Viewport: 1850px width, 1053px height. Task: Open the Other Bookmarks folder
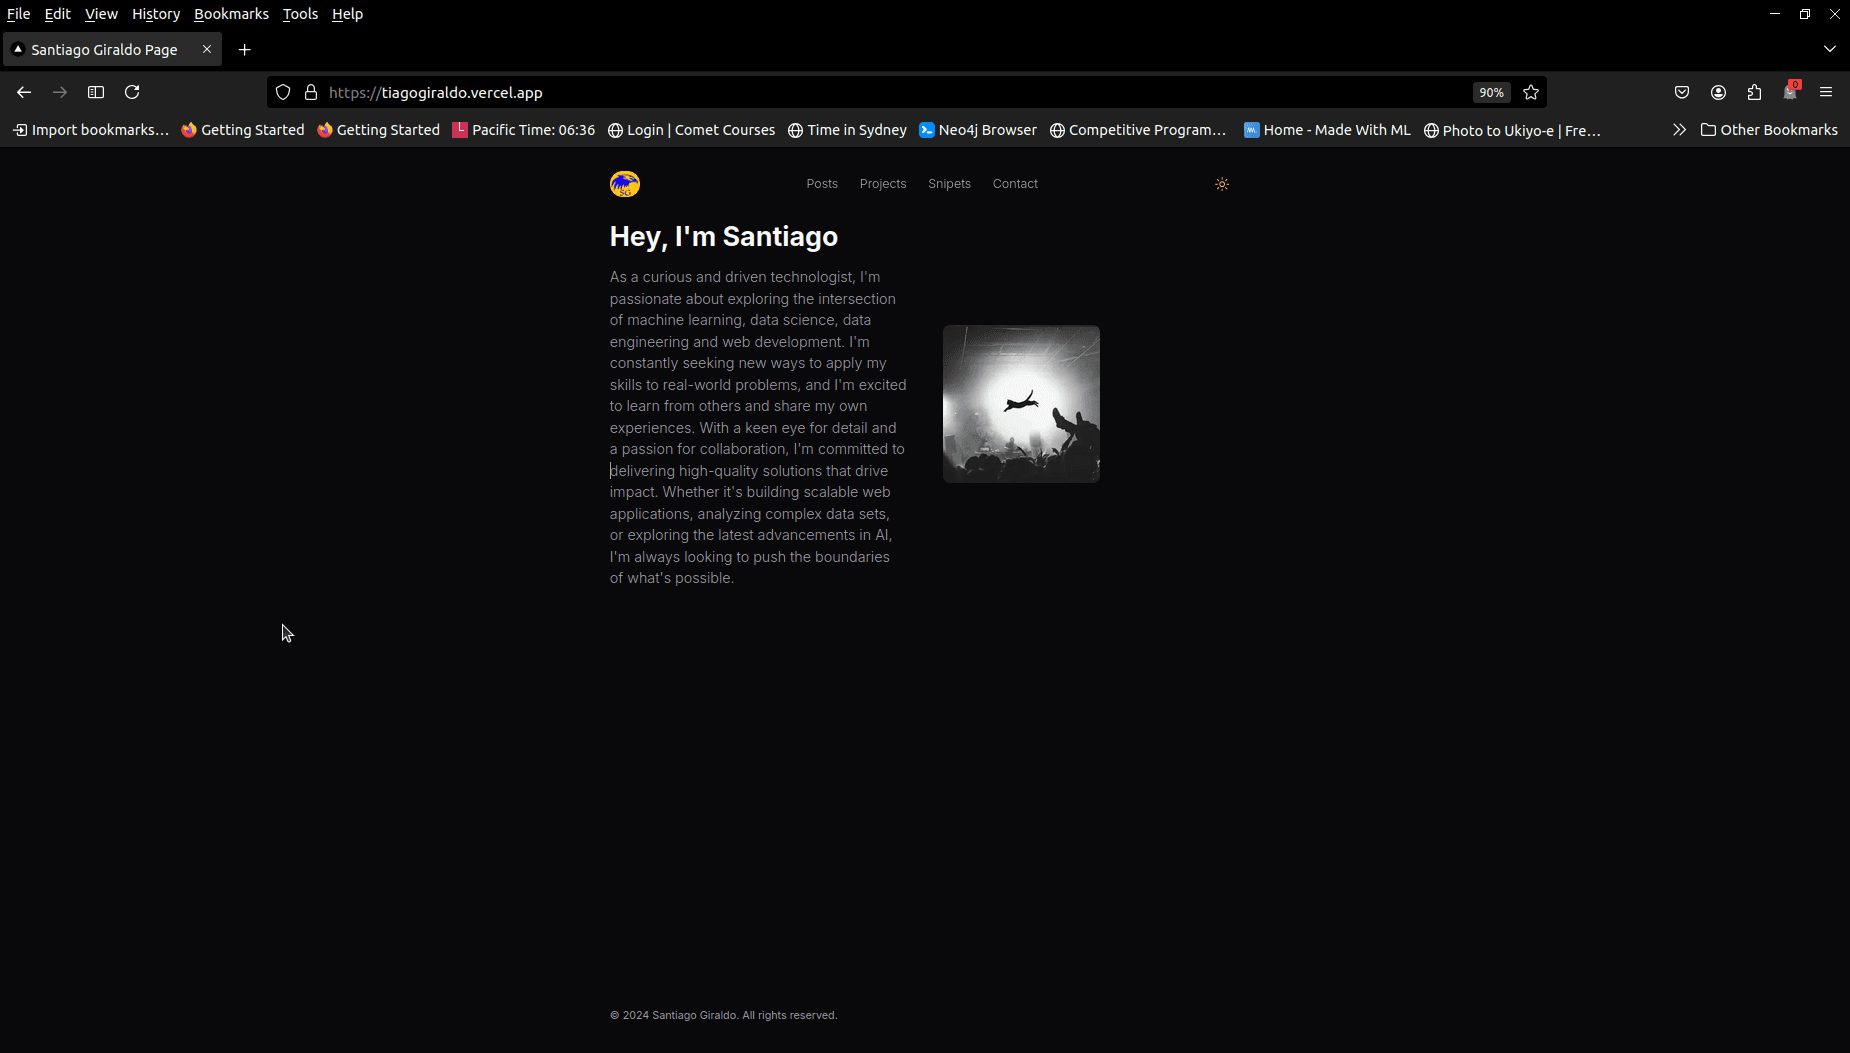pyautogui.click(x=1768, y=129)
